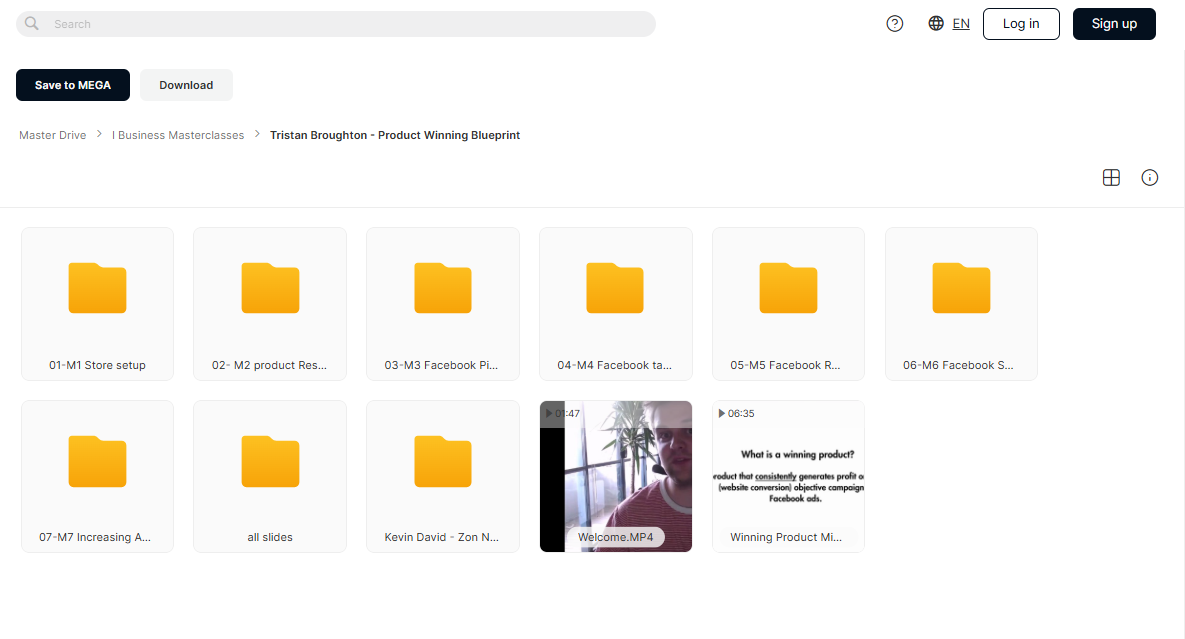Click the Log in button
Screen dimensions: 1185x639
[x=1021, y=23]
